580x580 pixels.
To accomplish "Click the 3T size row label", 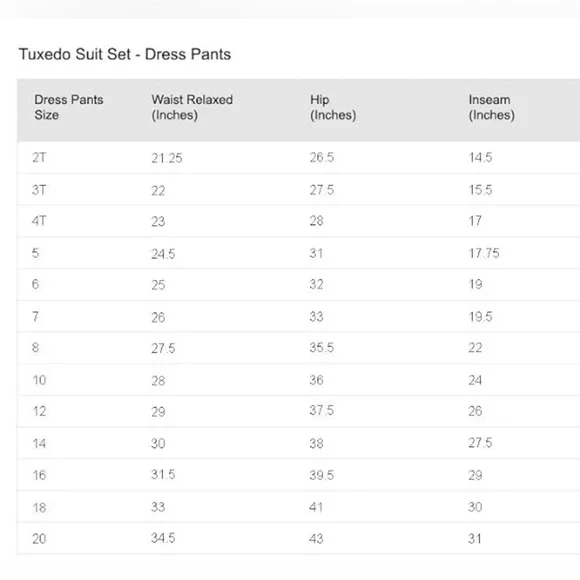I will [x=39, y=190].
